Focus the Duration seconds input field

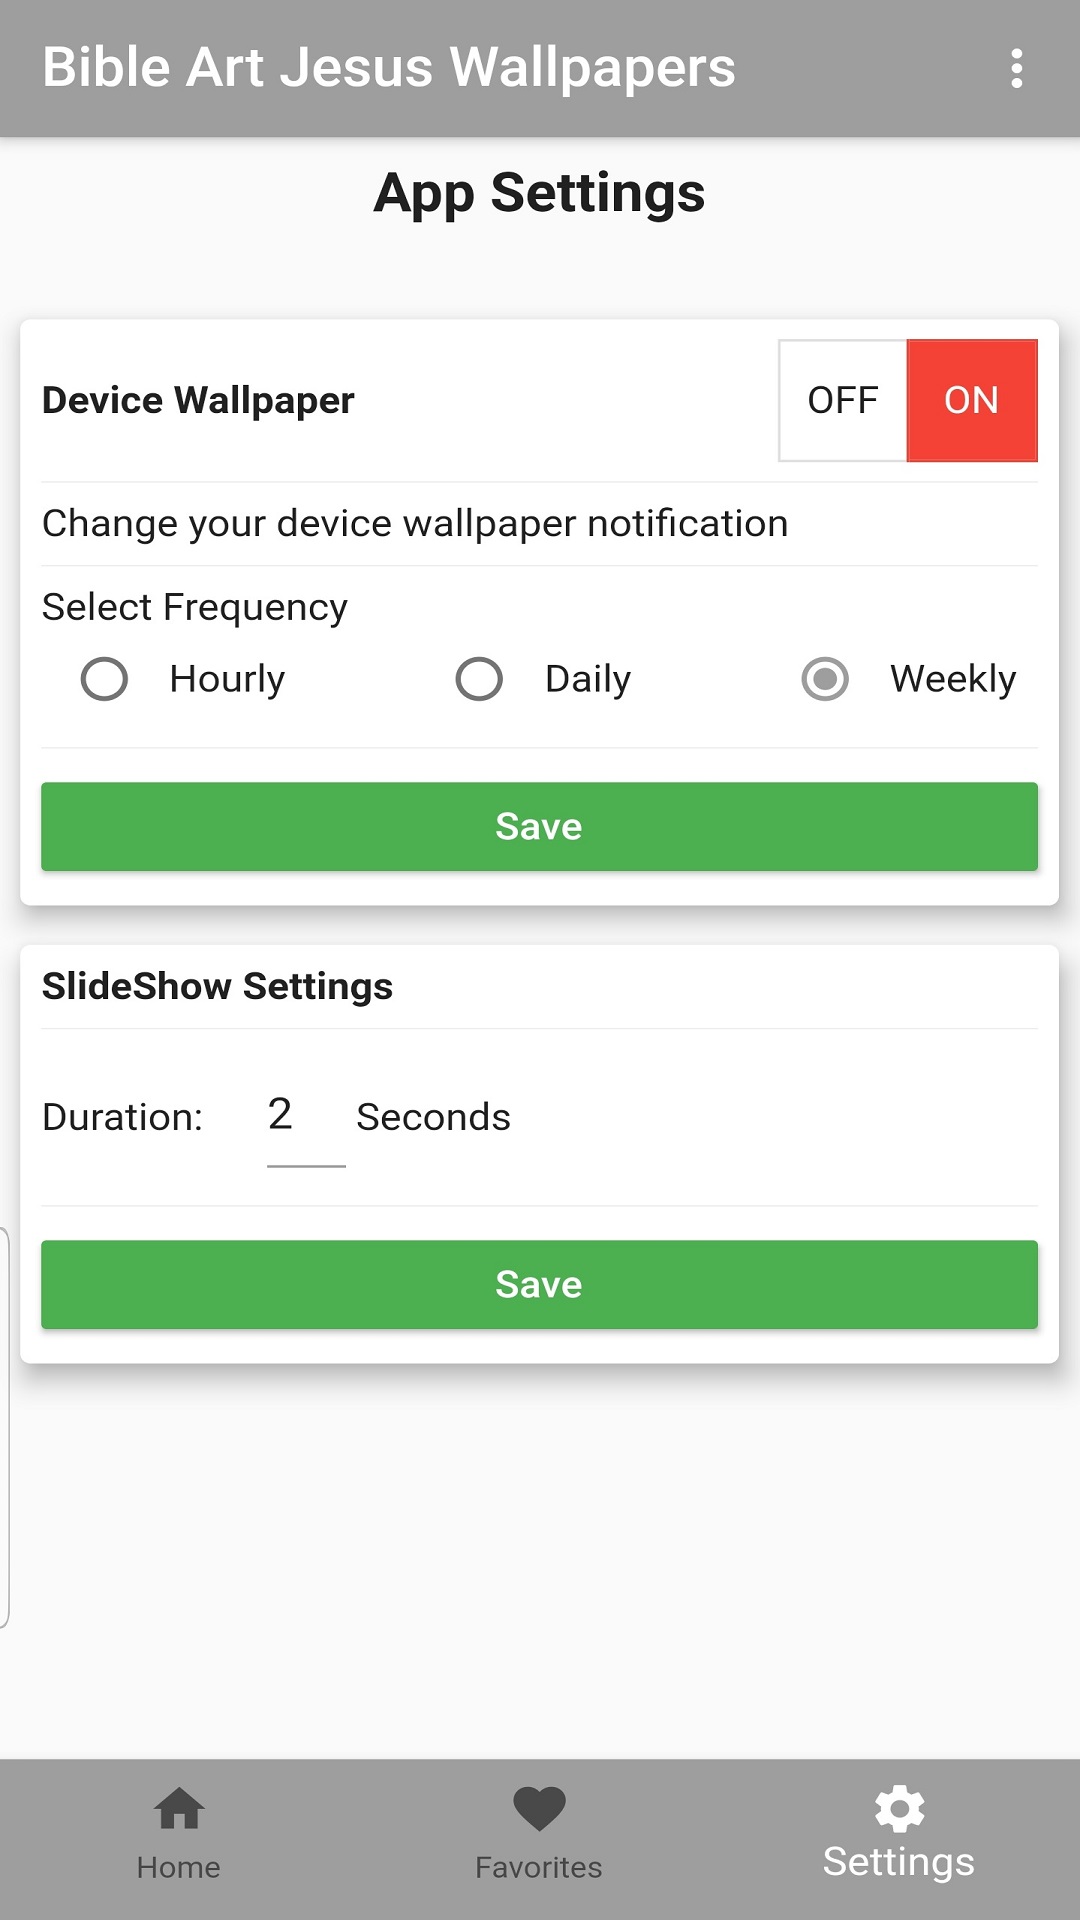[x=305, y=1116]
